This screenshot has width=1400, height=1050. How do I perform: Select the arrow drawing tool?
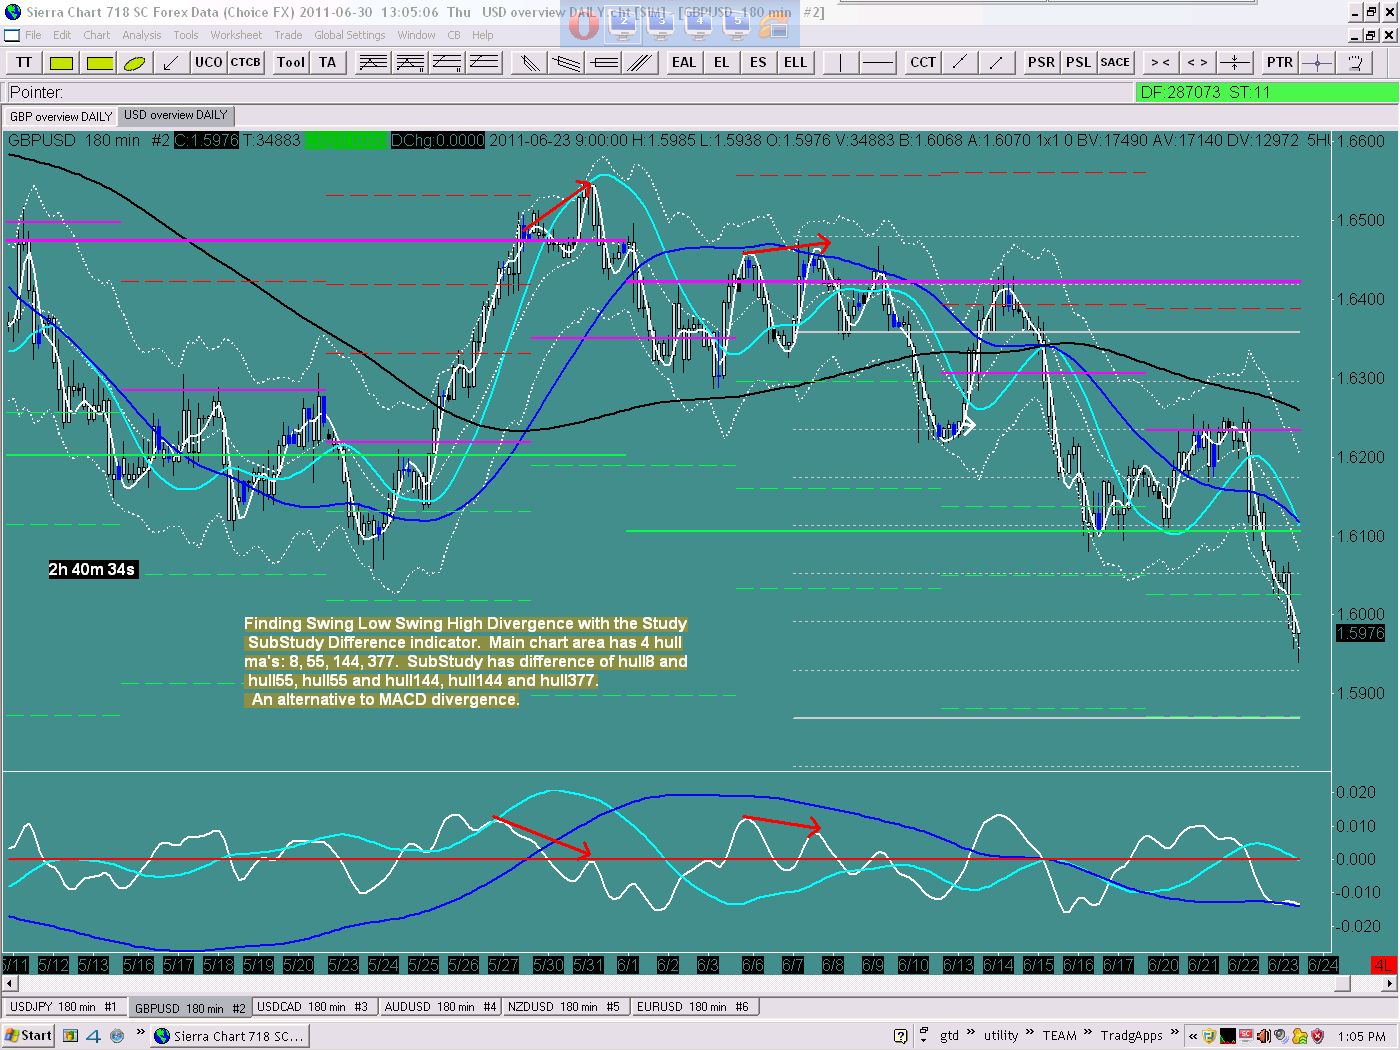click(x=171, y=63)
